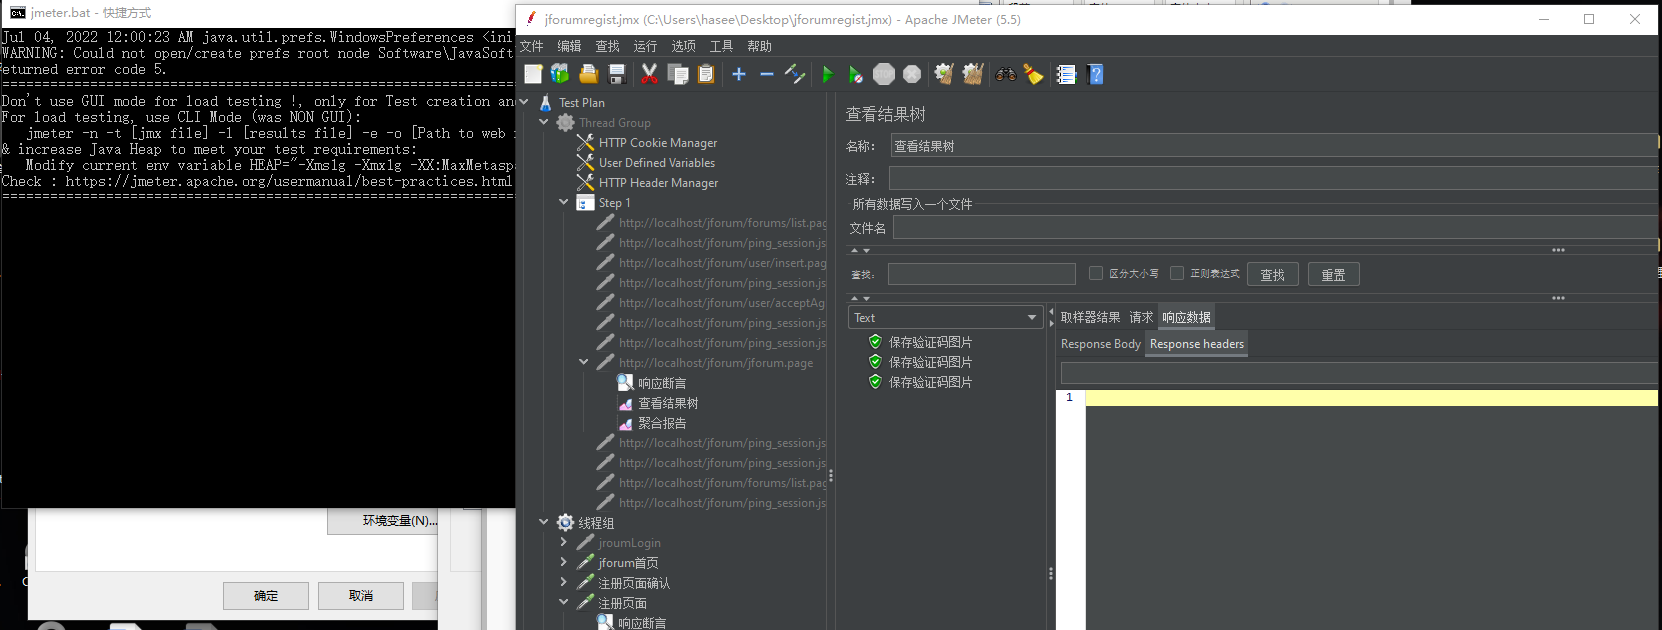The image size is (1662, 630).
Task: Select 查看结果树 node in the tree
Action: click(668, 403)
